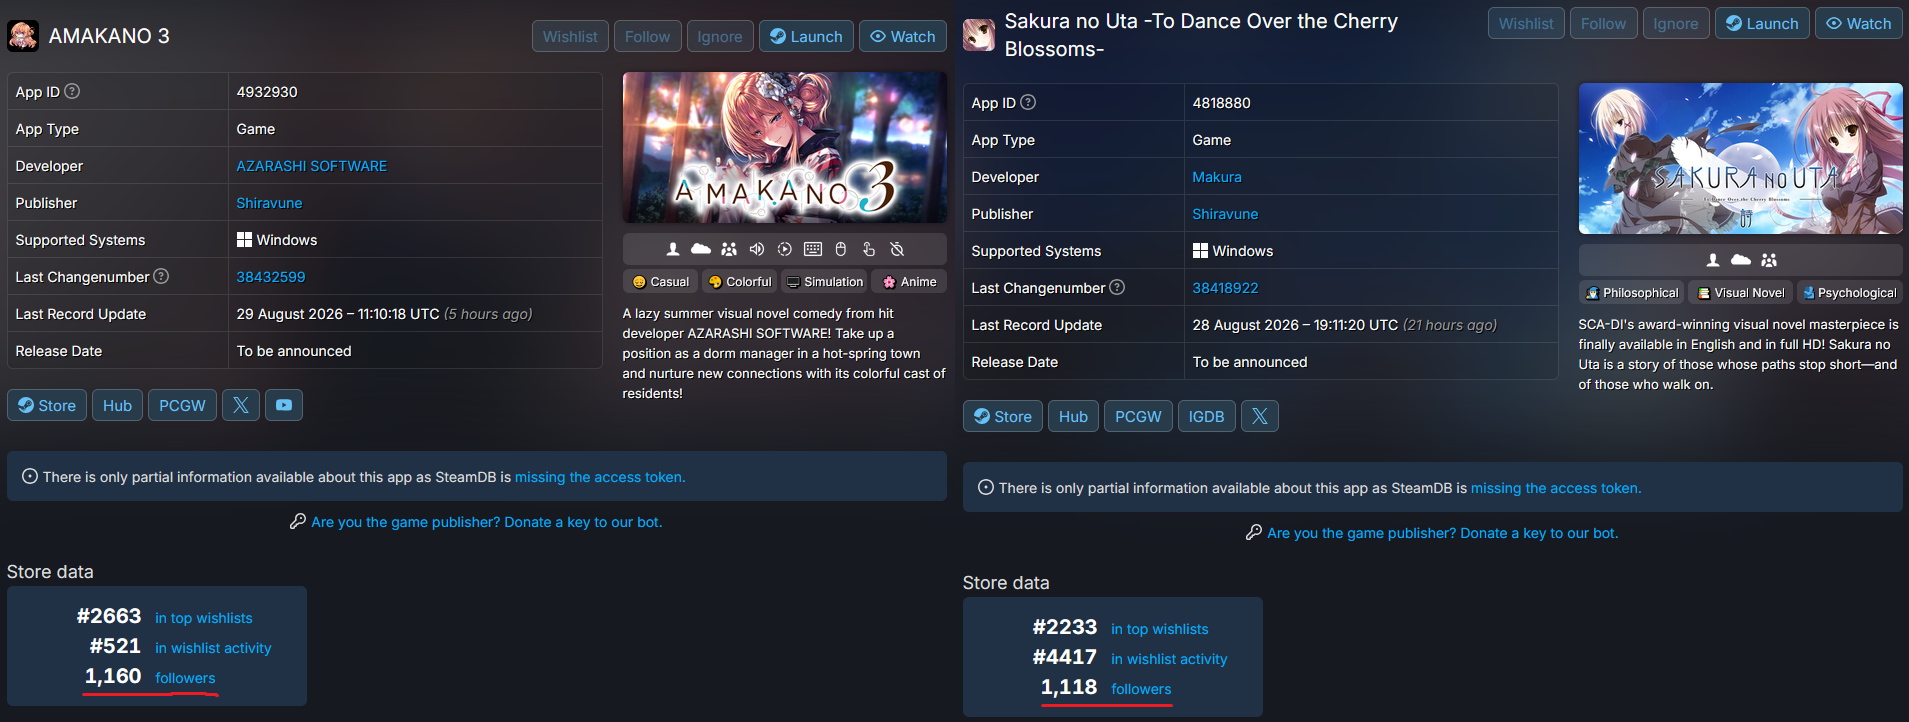Screen dimensions: 1909x722
Task: Open Shiravune publisher link for Sakura no Uta
Action: [x=1225, y=214]
